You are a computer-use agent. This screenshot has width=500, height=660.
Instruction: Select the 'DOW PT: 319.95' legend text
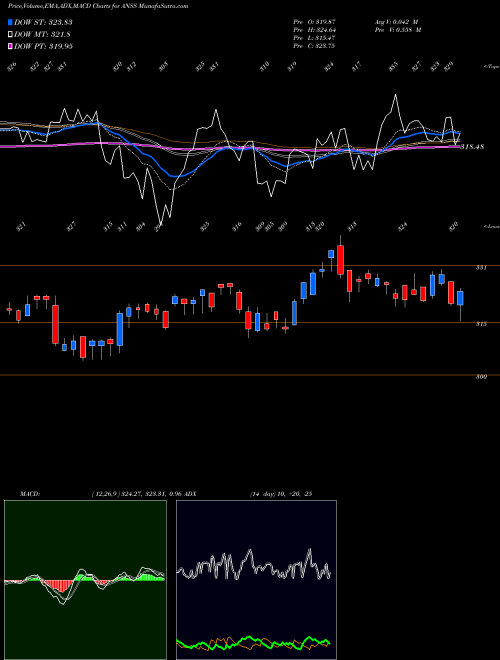tap(43, 46)
